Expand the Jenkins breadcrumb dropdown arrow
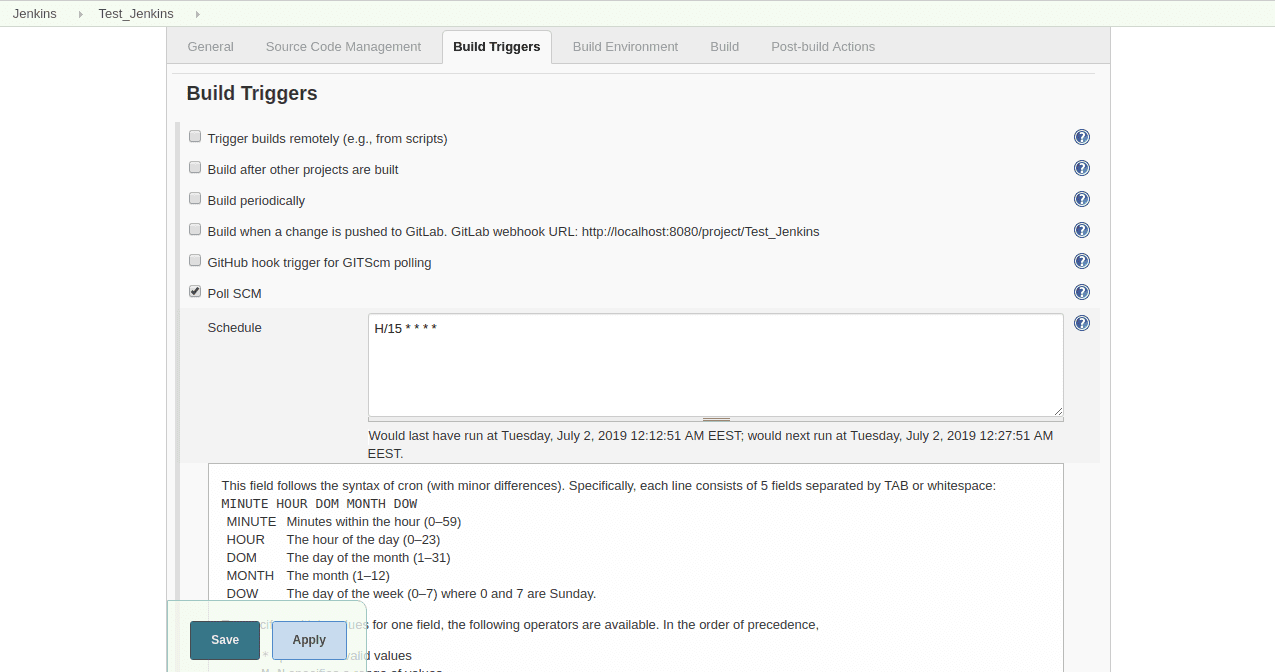This screenshot has height=672, width=1275. [x=80, y=14]
